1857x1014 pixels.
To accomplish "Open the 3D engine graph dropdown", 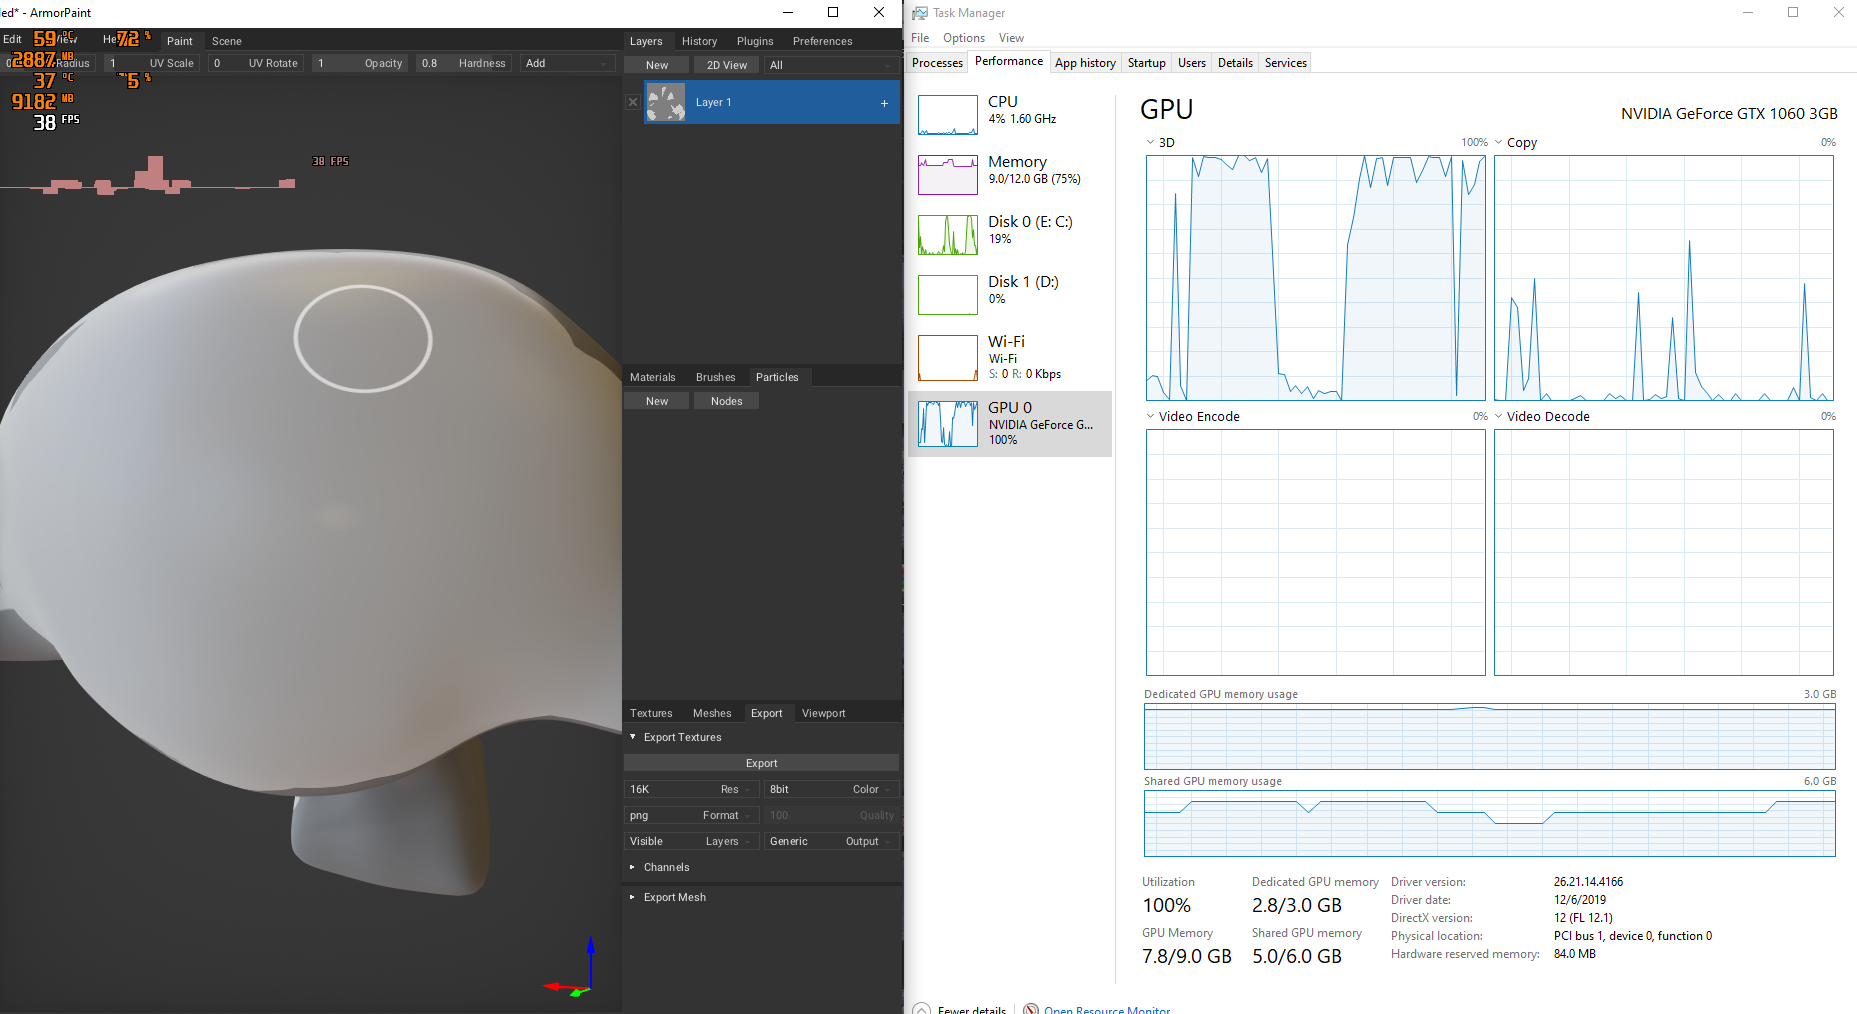I will (x=1150, y=142).
